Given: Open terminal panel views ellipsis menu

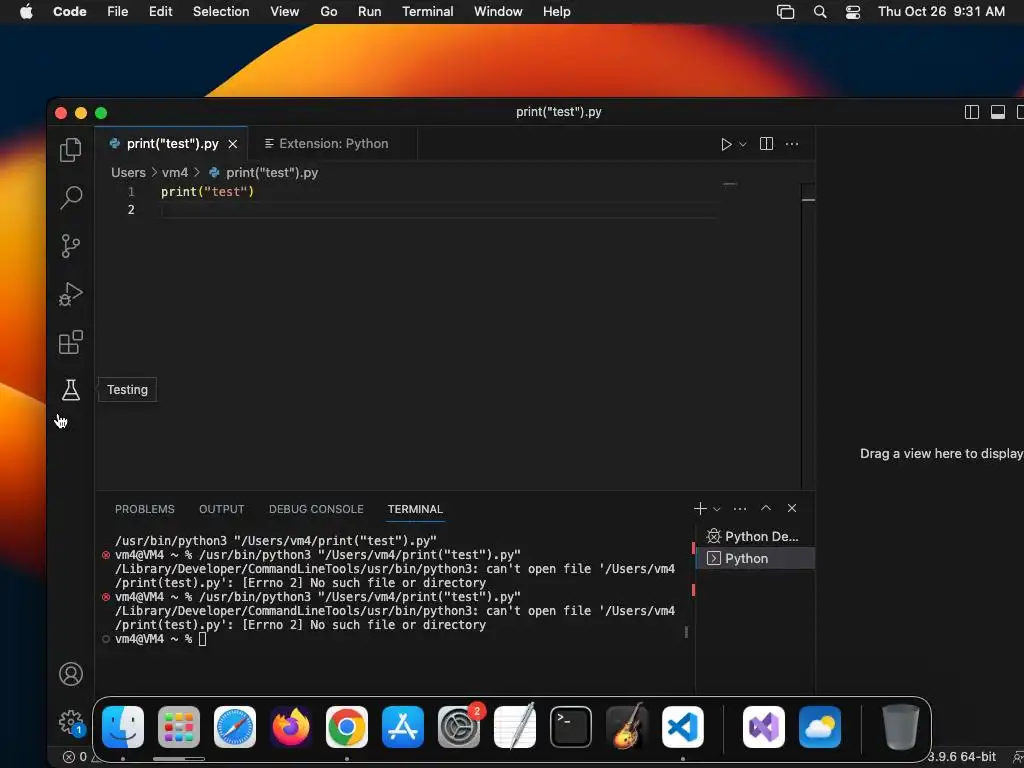Looking at the screenshot, I should pos(739,508).
